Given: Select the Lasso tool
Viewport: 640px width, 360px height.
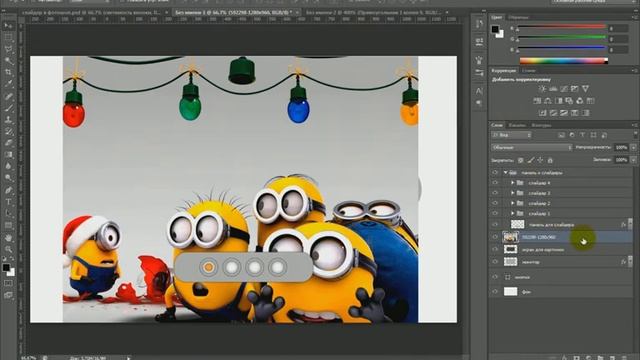Looking at the screenshot, I should (8, 49).
